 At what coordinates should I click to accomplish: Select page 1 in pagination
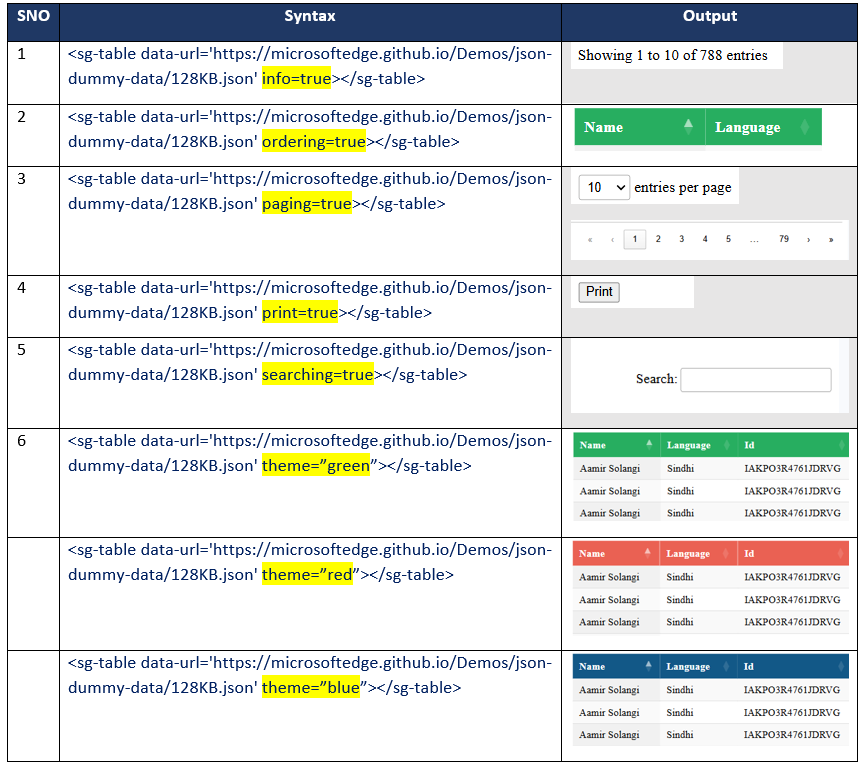tap(635, 239)
